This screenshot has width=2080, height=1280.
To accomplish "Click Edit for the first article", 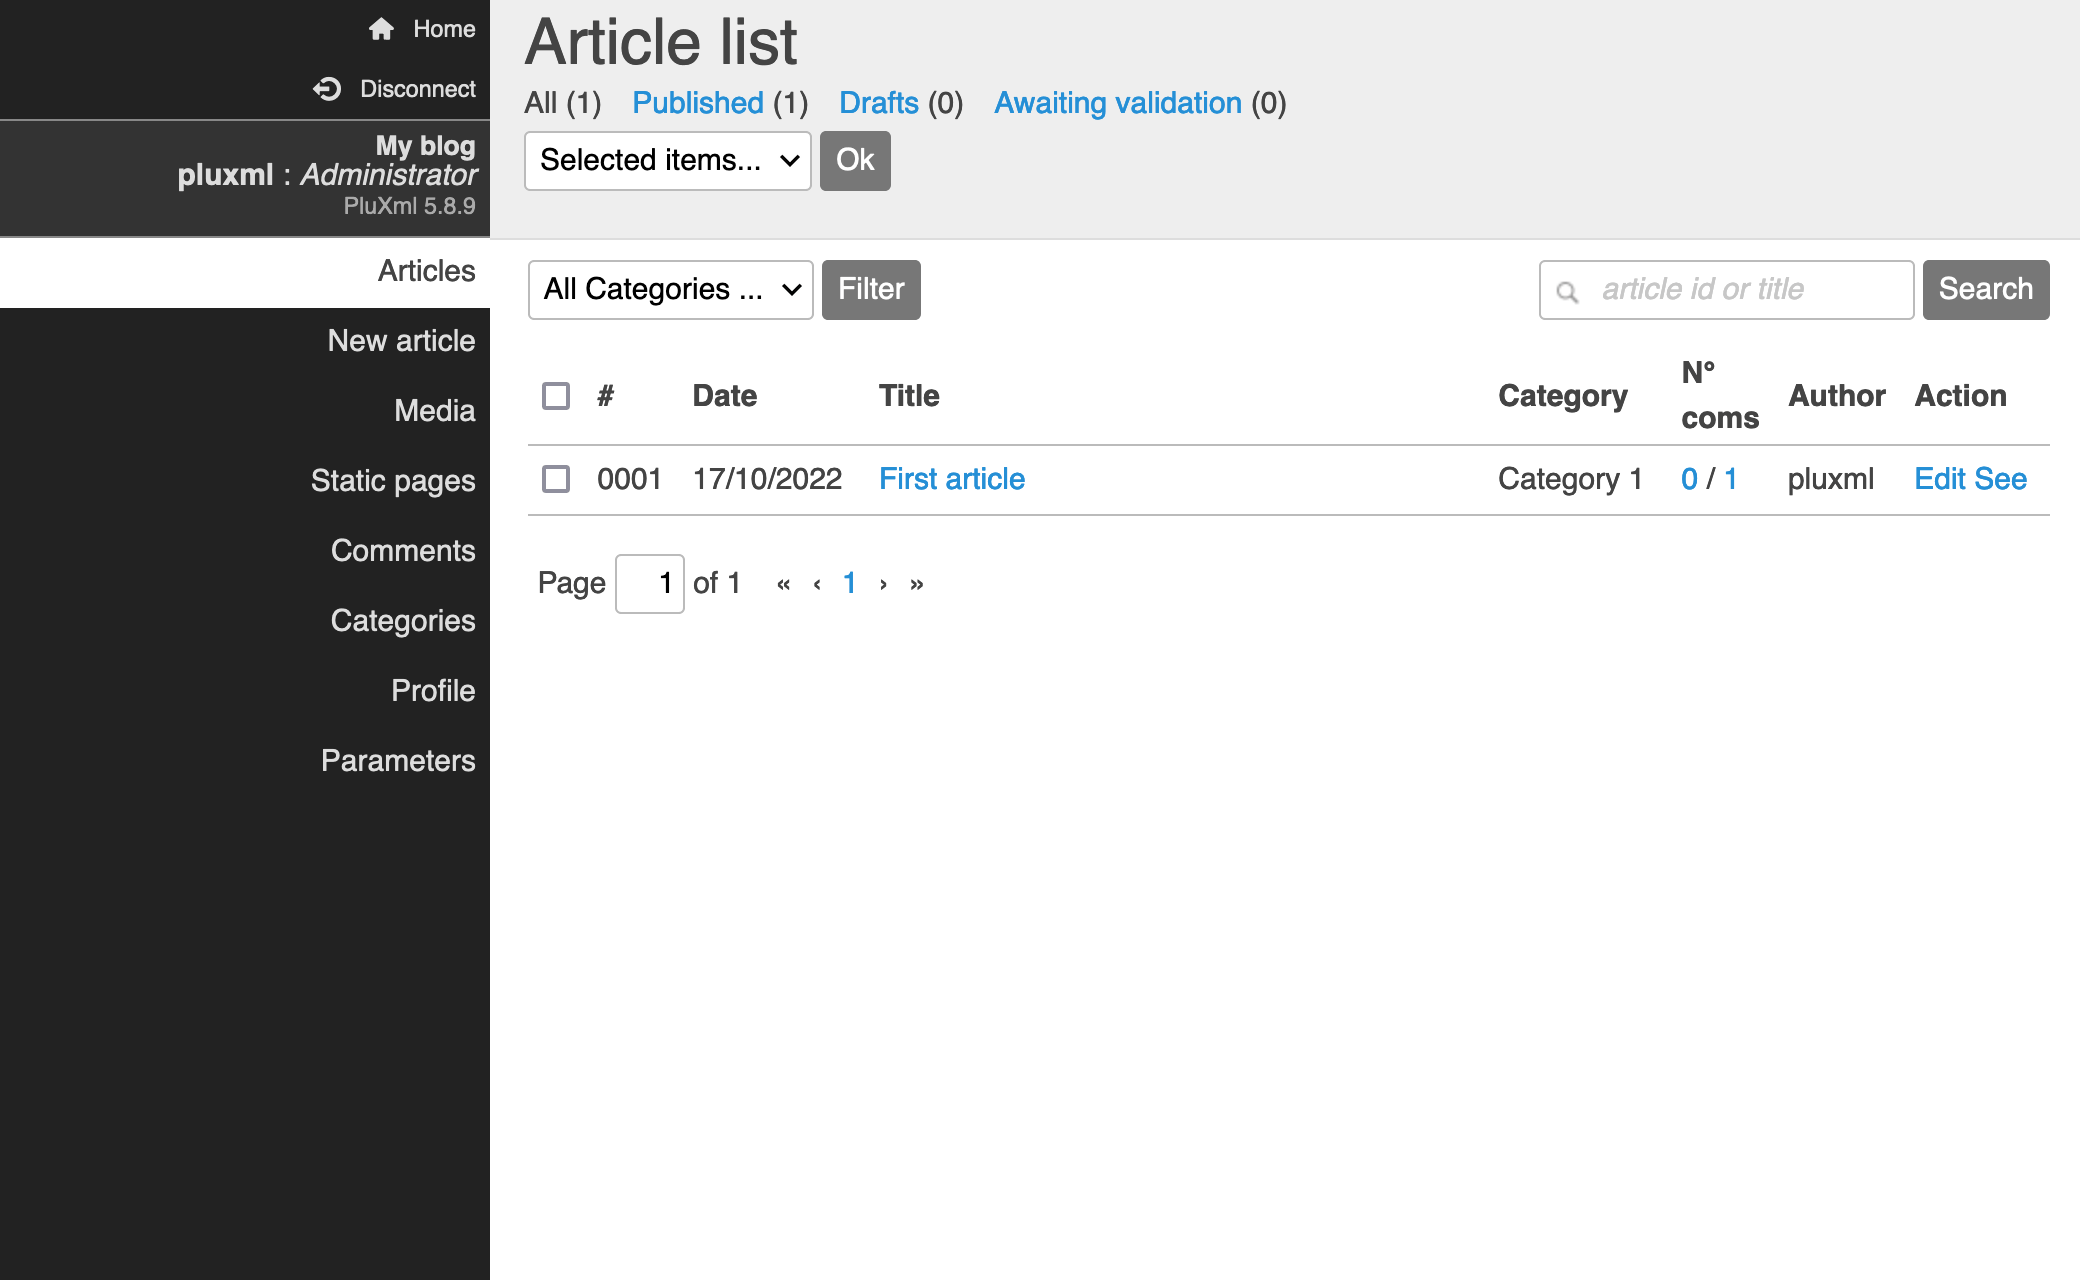I will tap(1940, 479).
